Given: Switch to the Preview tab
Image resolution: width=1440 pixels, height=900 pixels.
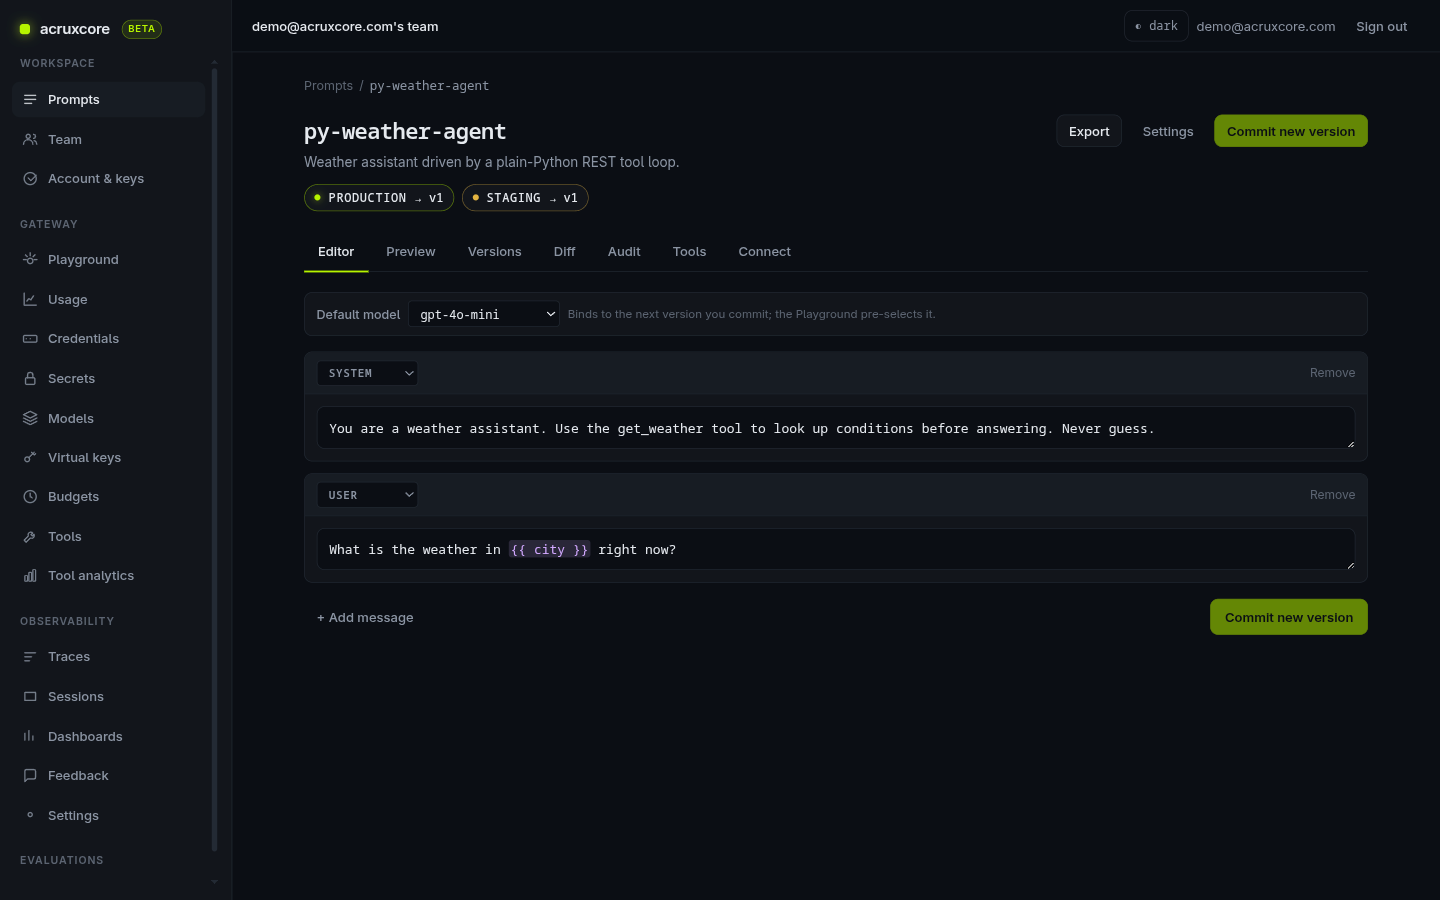Looking at the screenshot, I should point(411,252).
